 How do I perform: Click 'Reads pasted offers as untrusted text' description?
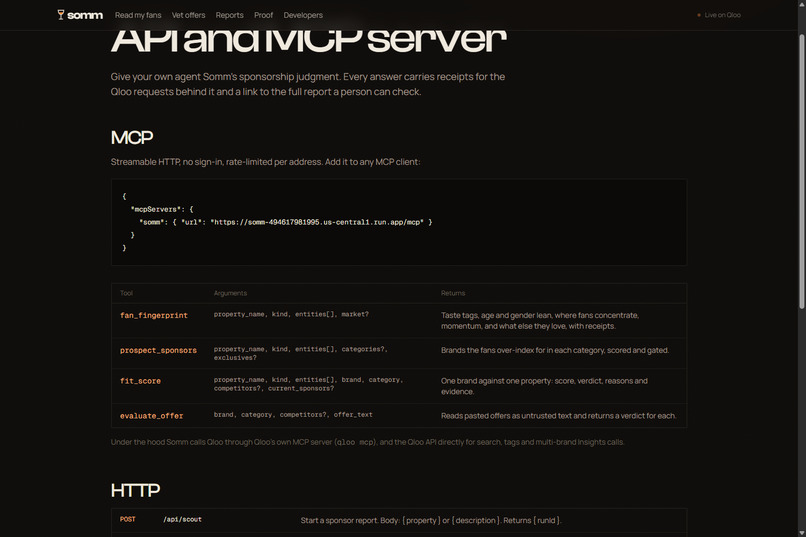tap(558, 416)
